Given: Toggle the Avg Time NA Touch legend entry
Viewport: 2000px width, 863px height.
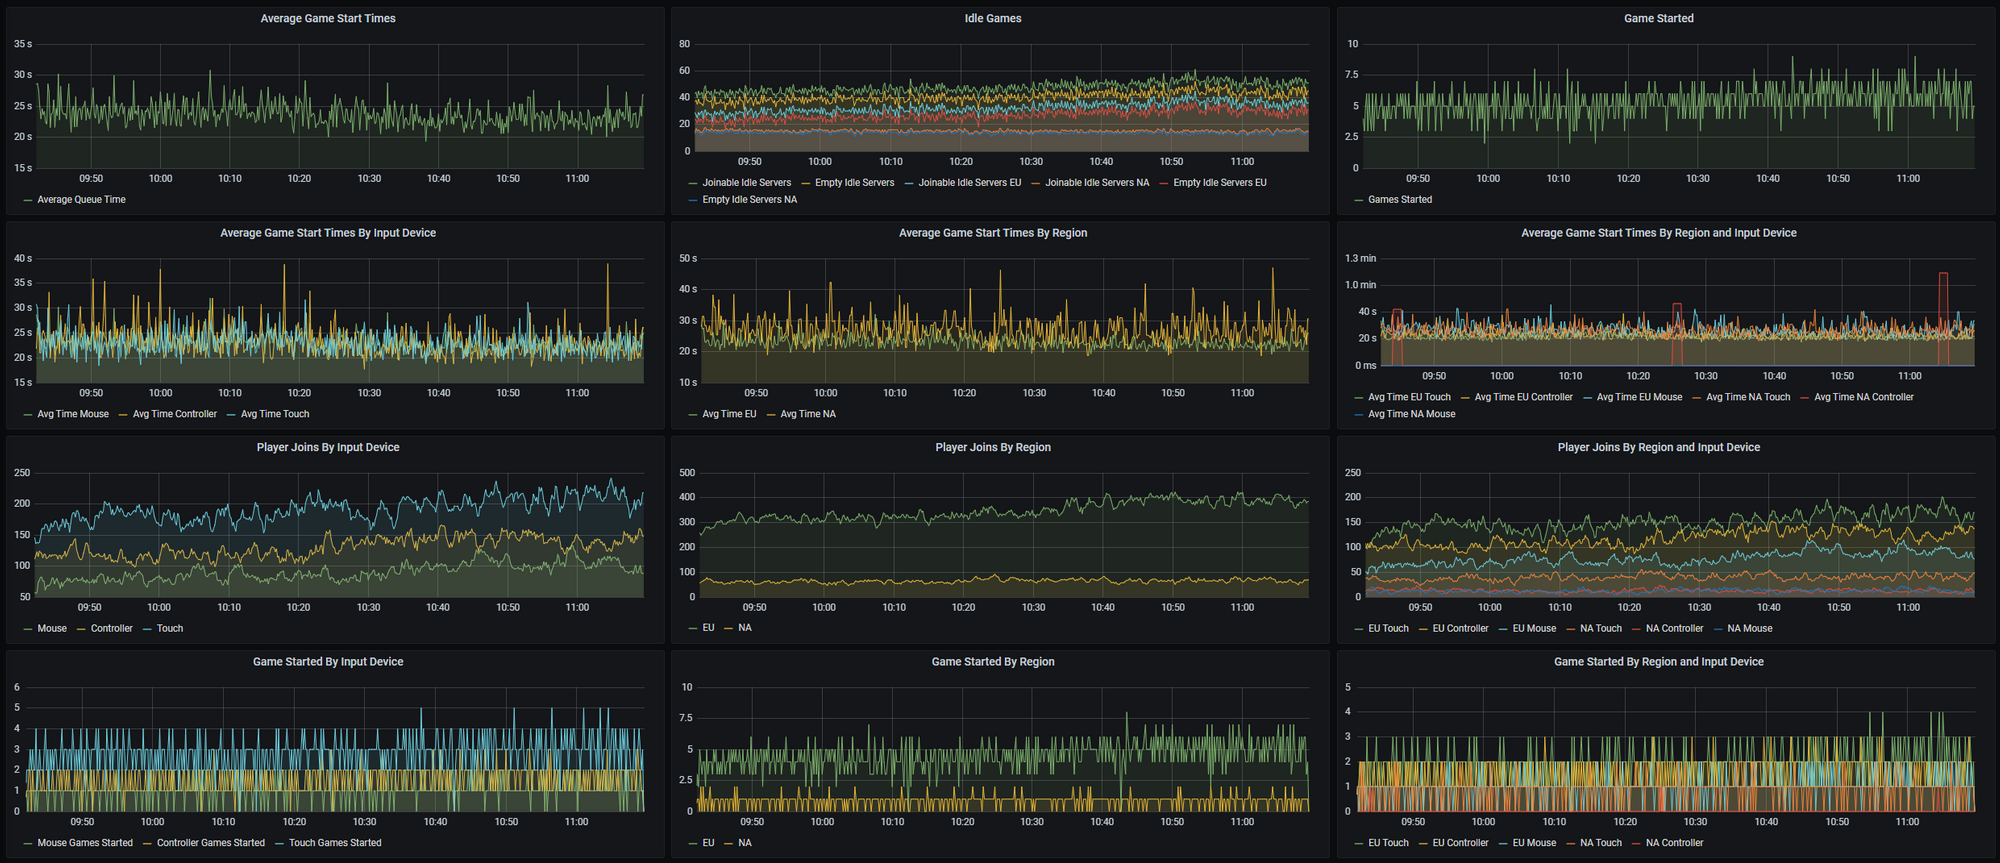Looking at the screenshot, I should [1748, 397].
